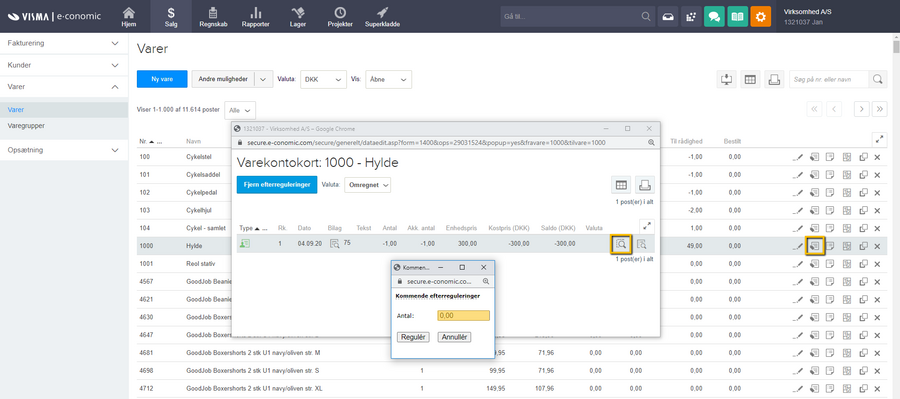Click the document search icon at popup row end
The width and height of the screenshot is (900, 399).
click(641, 244)
